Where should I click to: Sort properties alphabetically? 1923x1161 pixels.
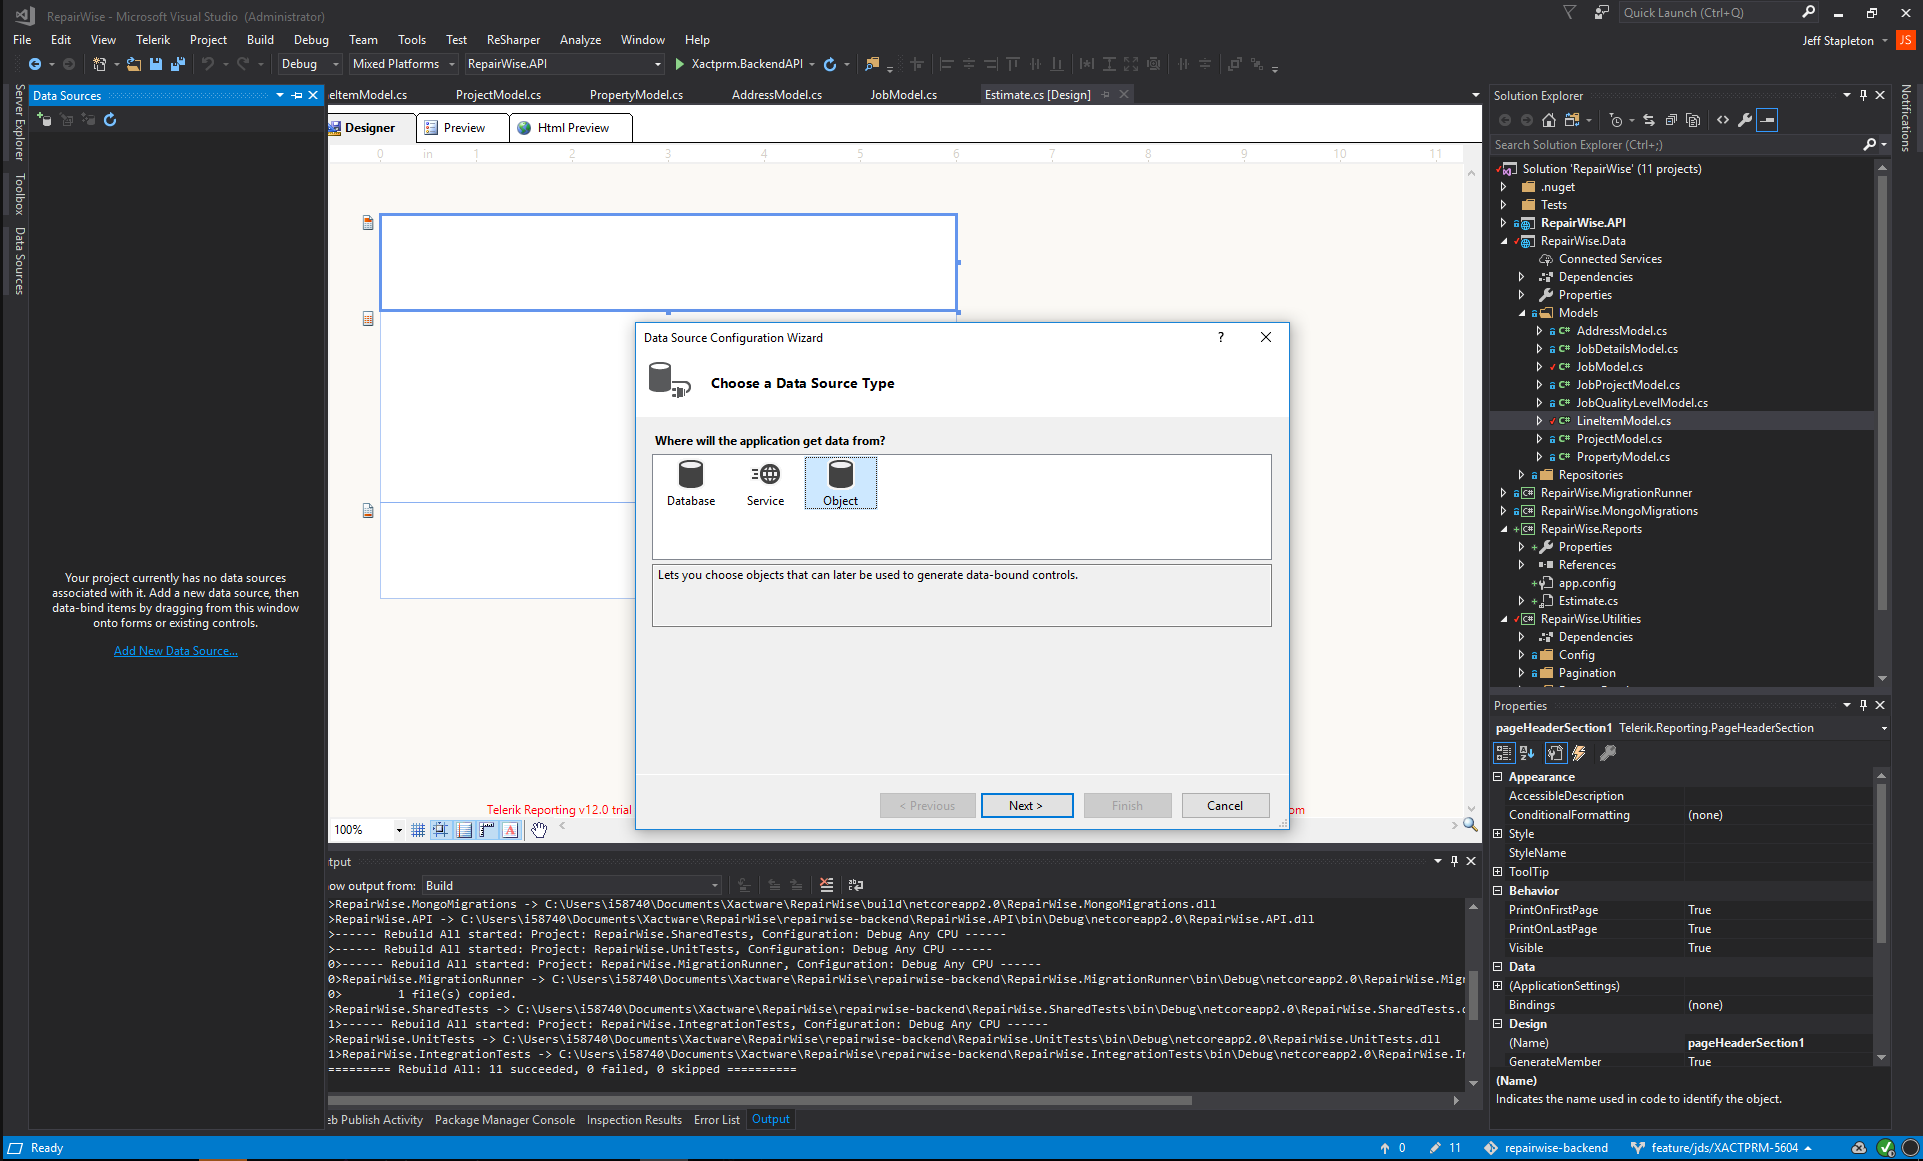pos(1527,753)
